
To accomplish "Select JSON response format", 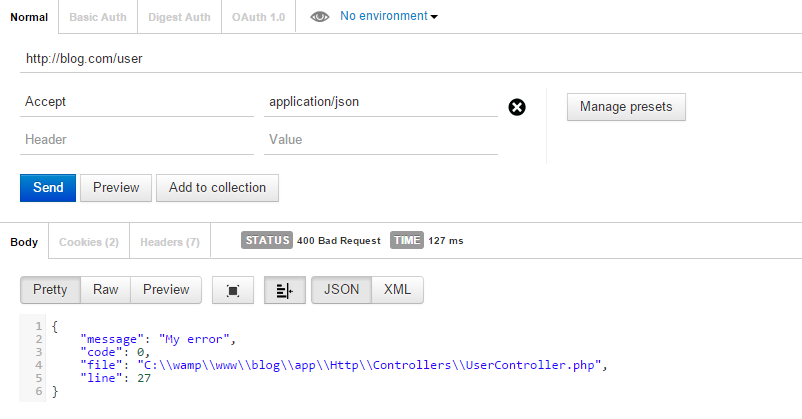I will click(x=342, y=290).
